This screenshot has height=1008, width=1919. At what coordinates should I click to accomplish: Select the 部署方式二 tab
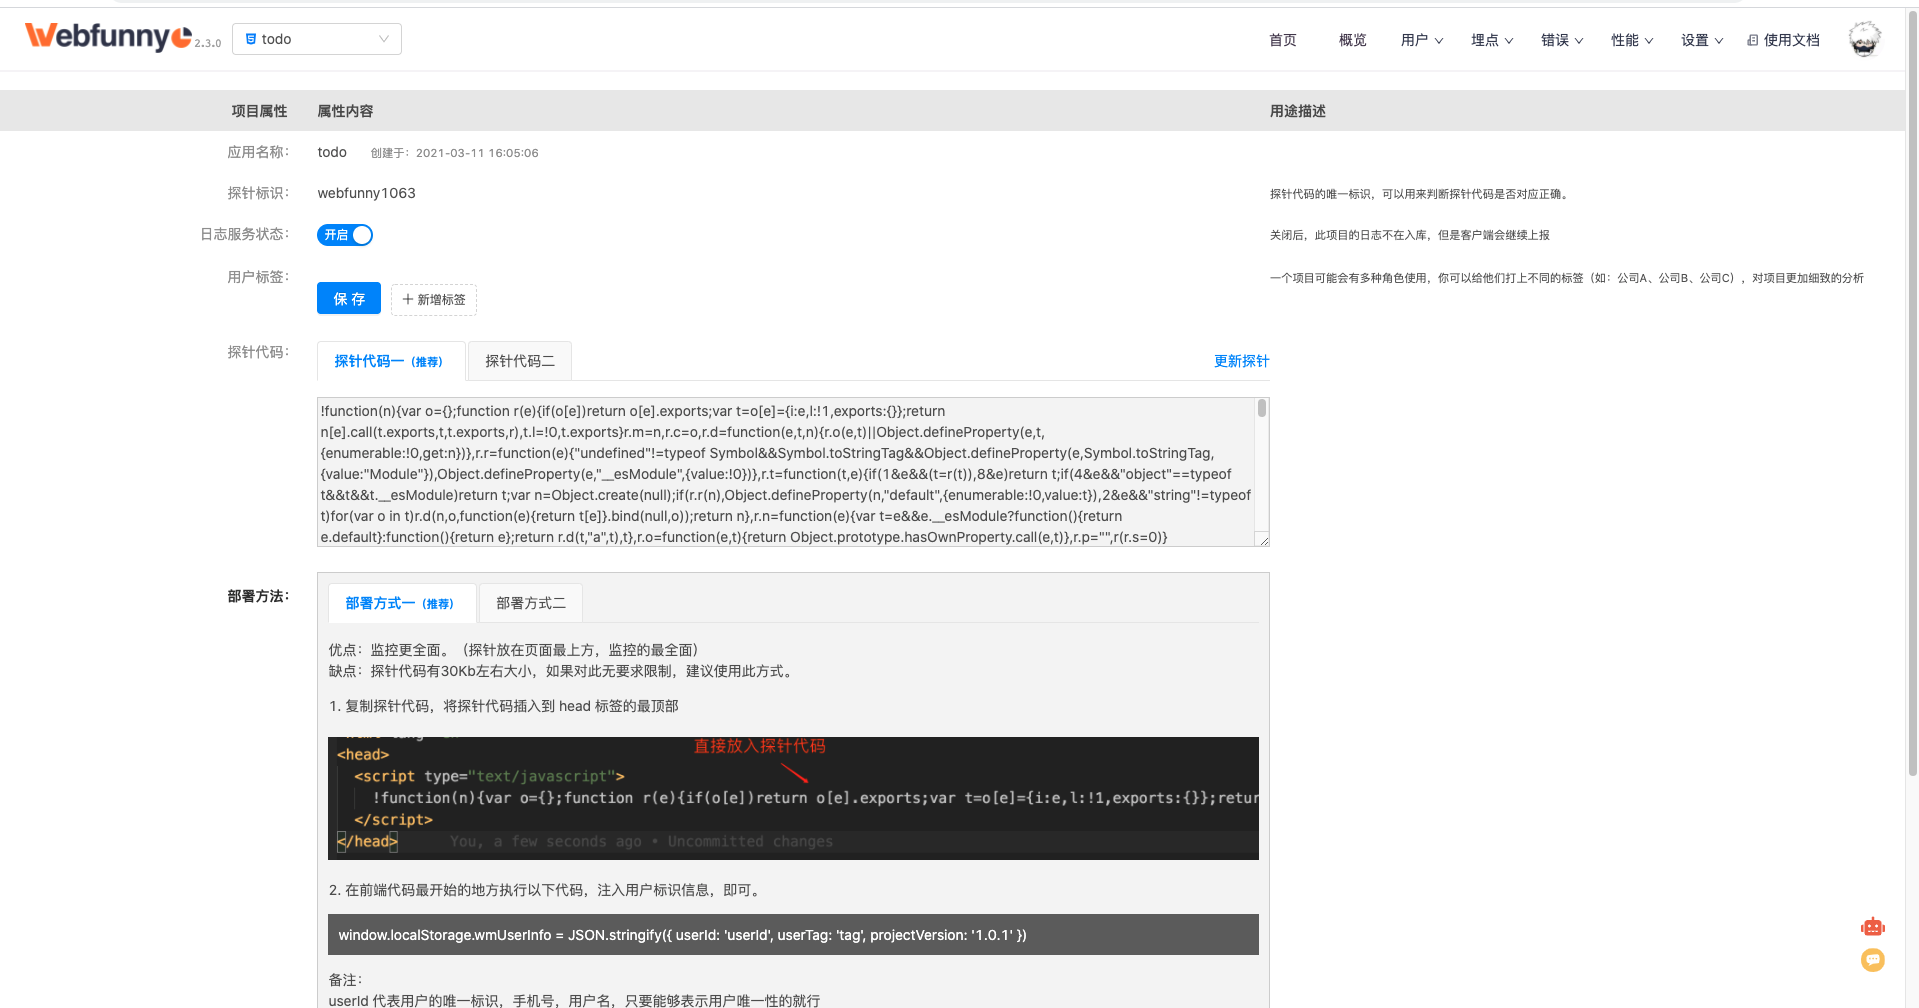[531, 603]
